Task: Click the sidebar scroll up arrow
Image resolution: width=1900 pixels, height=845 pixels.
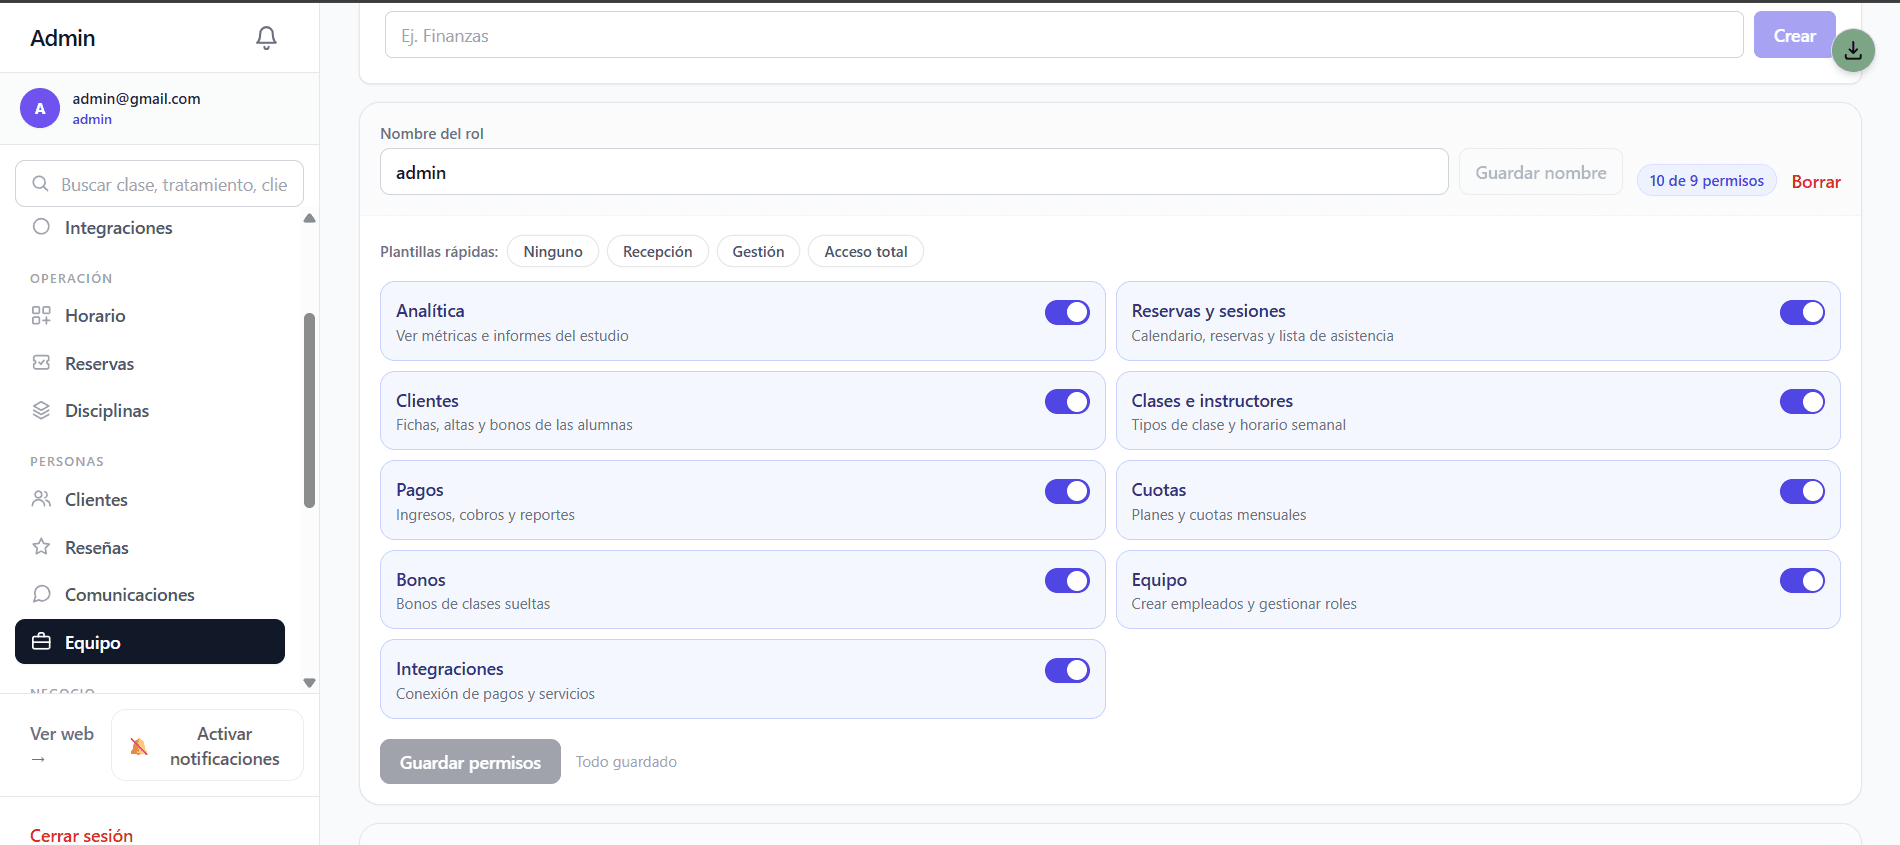Action: tap(309, 218)
